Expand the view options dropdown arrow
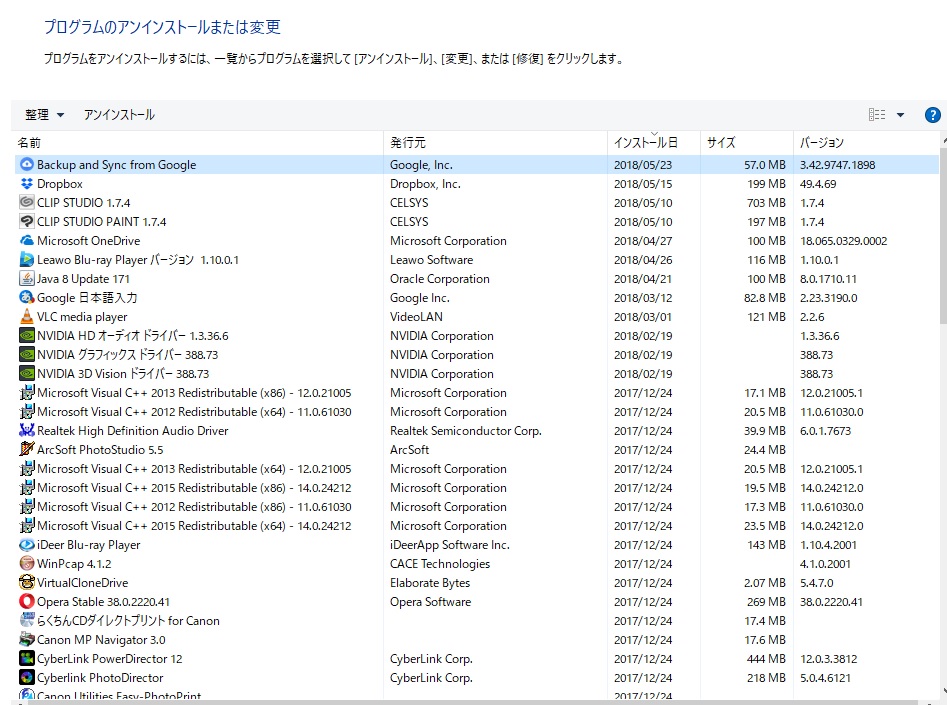 [x=900, y=115]
